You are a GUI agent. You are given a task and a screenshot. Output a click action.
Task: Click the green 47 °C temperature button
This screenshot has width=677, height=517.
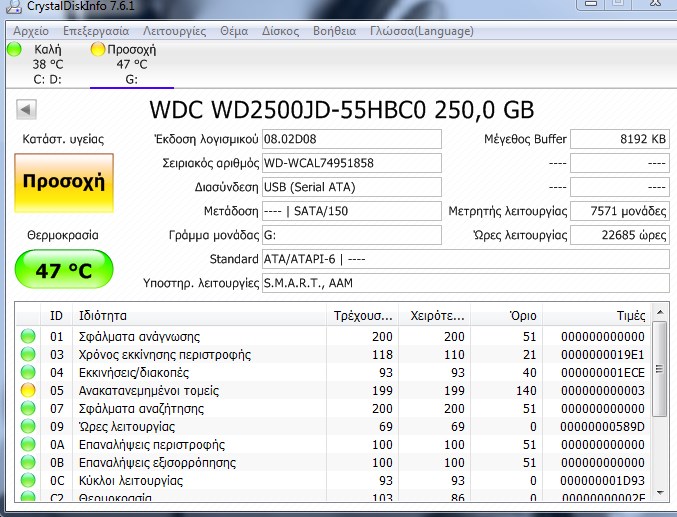click(64, 269)
